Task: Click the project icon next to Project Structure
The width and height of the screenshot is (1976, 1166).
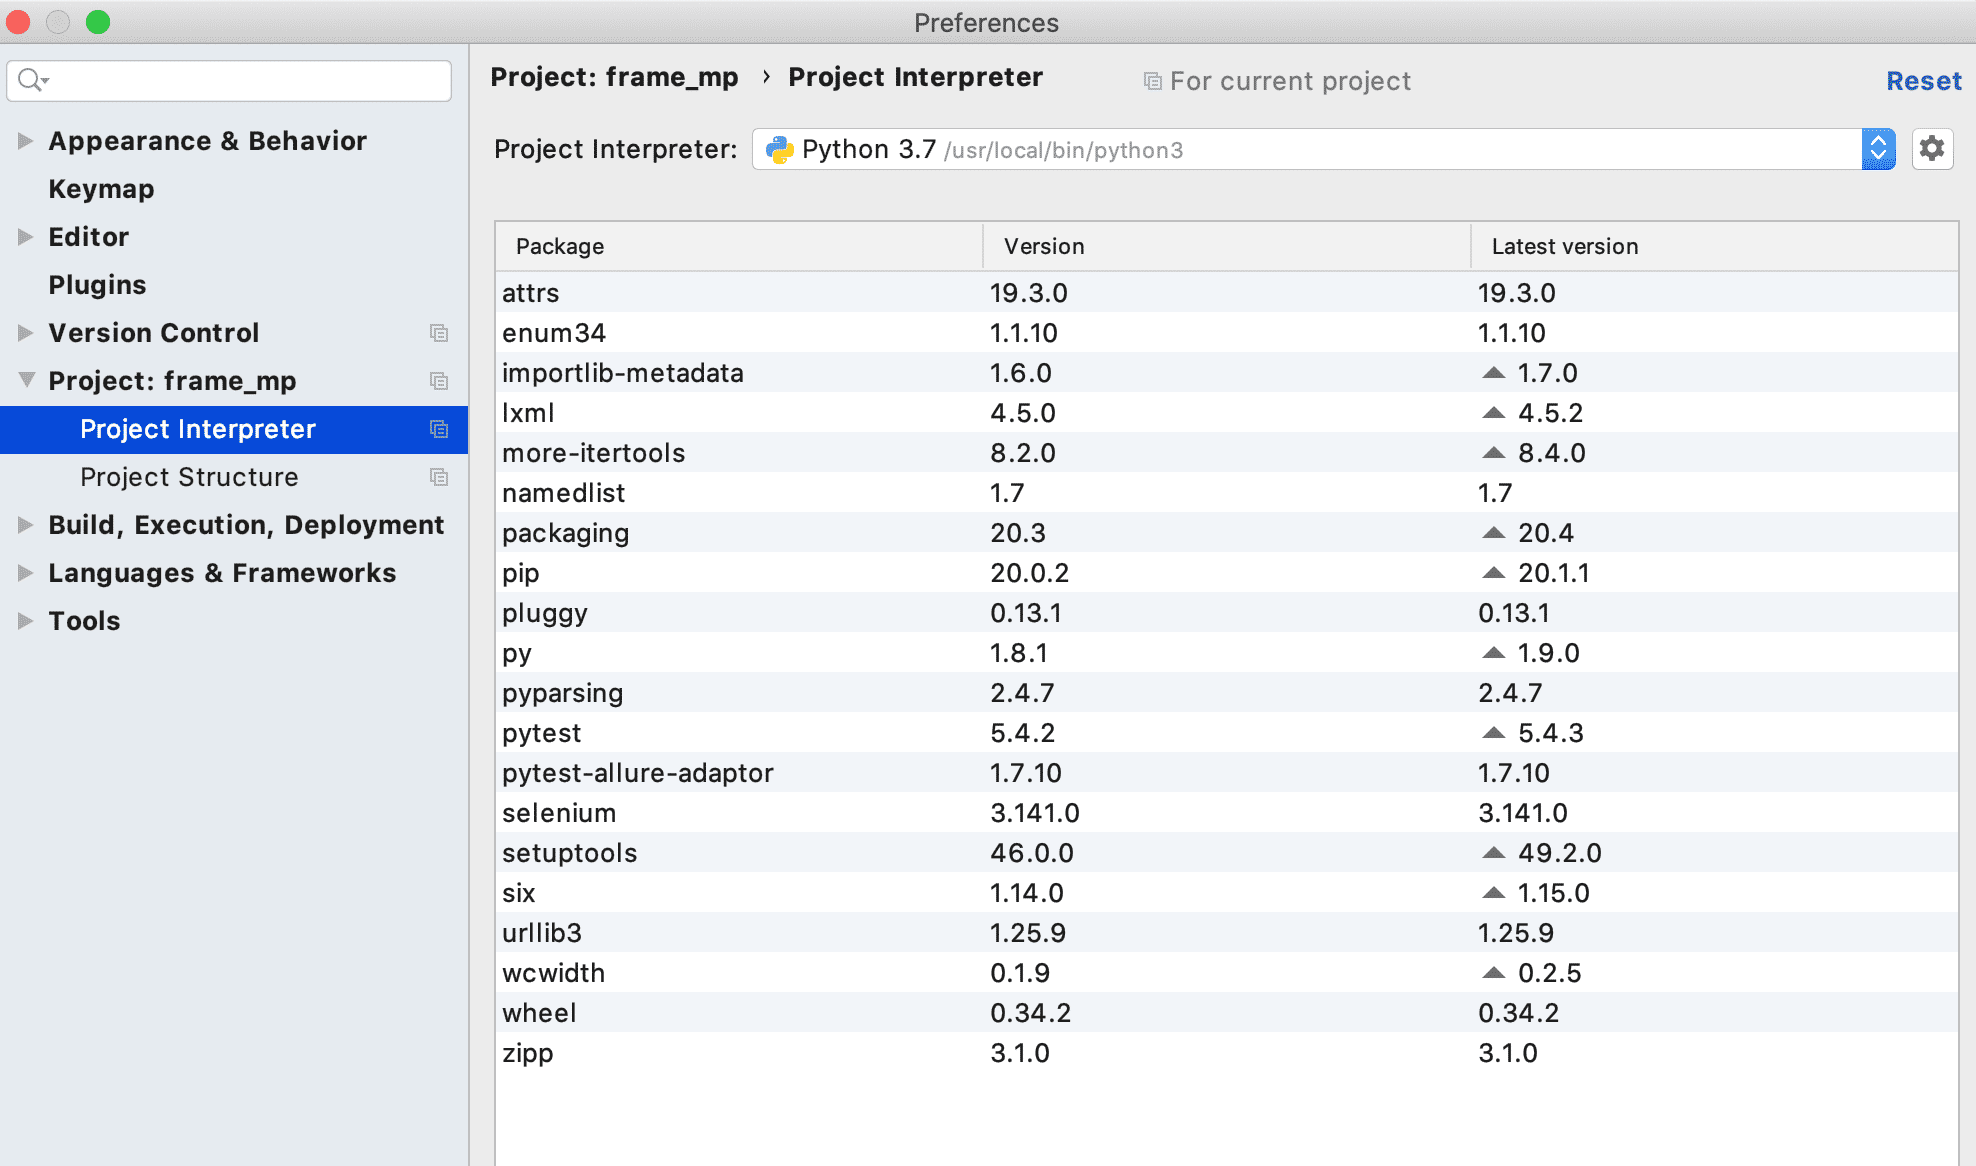Action: tap(438, 477)
